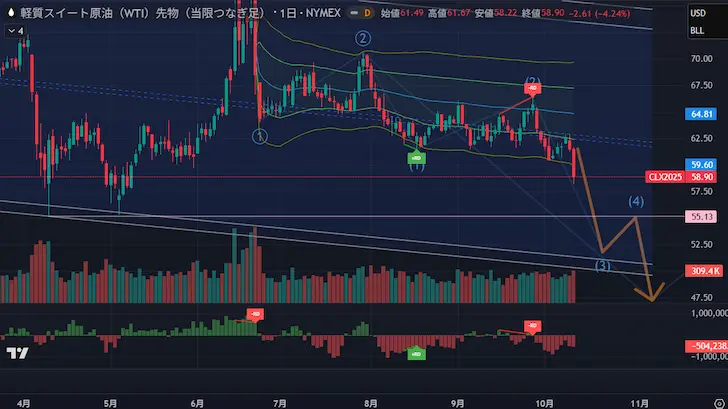Open the BLL unit selector
The width and height of the screenshot is (728, 409).
(697, 31)
